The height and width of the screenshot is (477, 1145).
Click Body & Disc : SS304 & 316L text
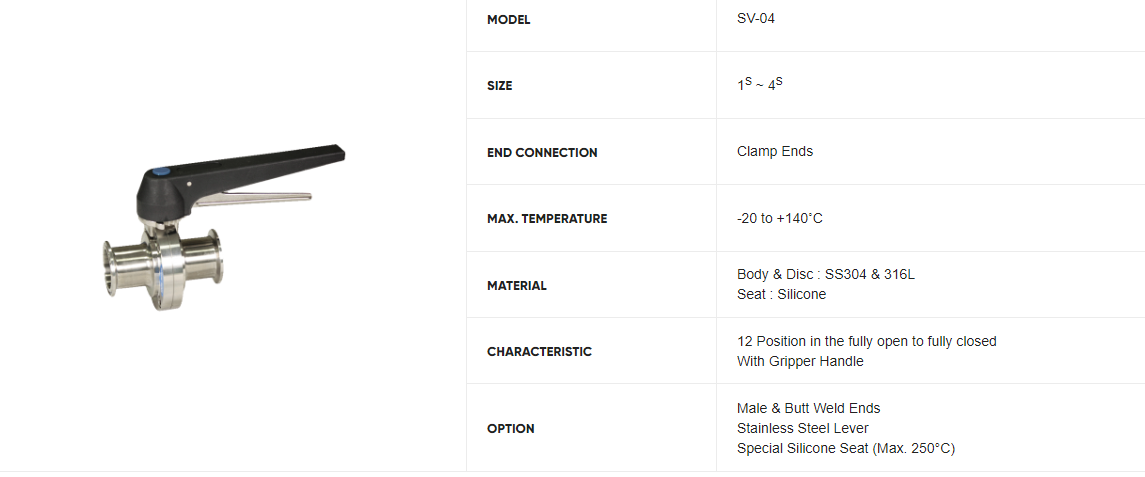click(826, 275)
